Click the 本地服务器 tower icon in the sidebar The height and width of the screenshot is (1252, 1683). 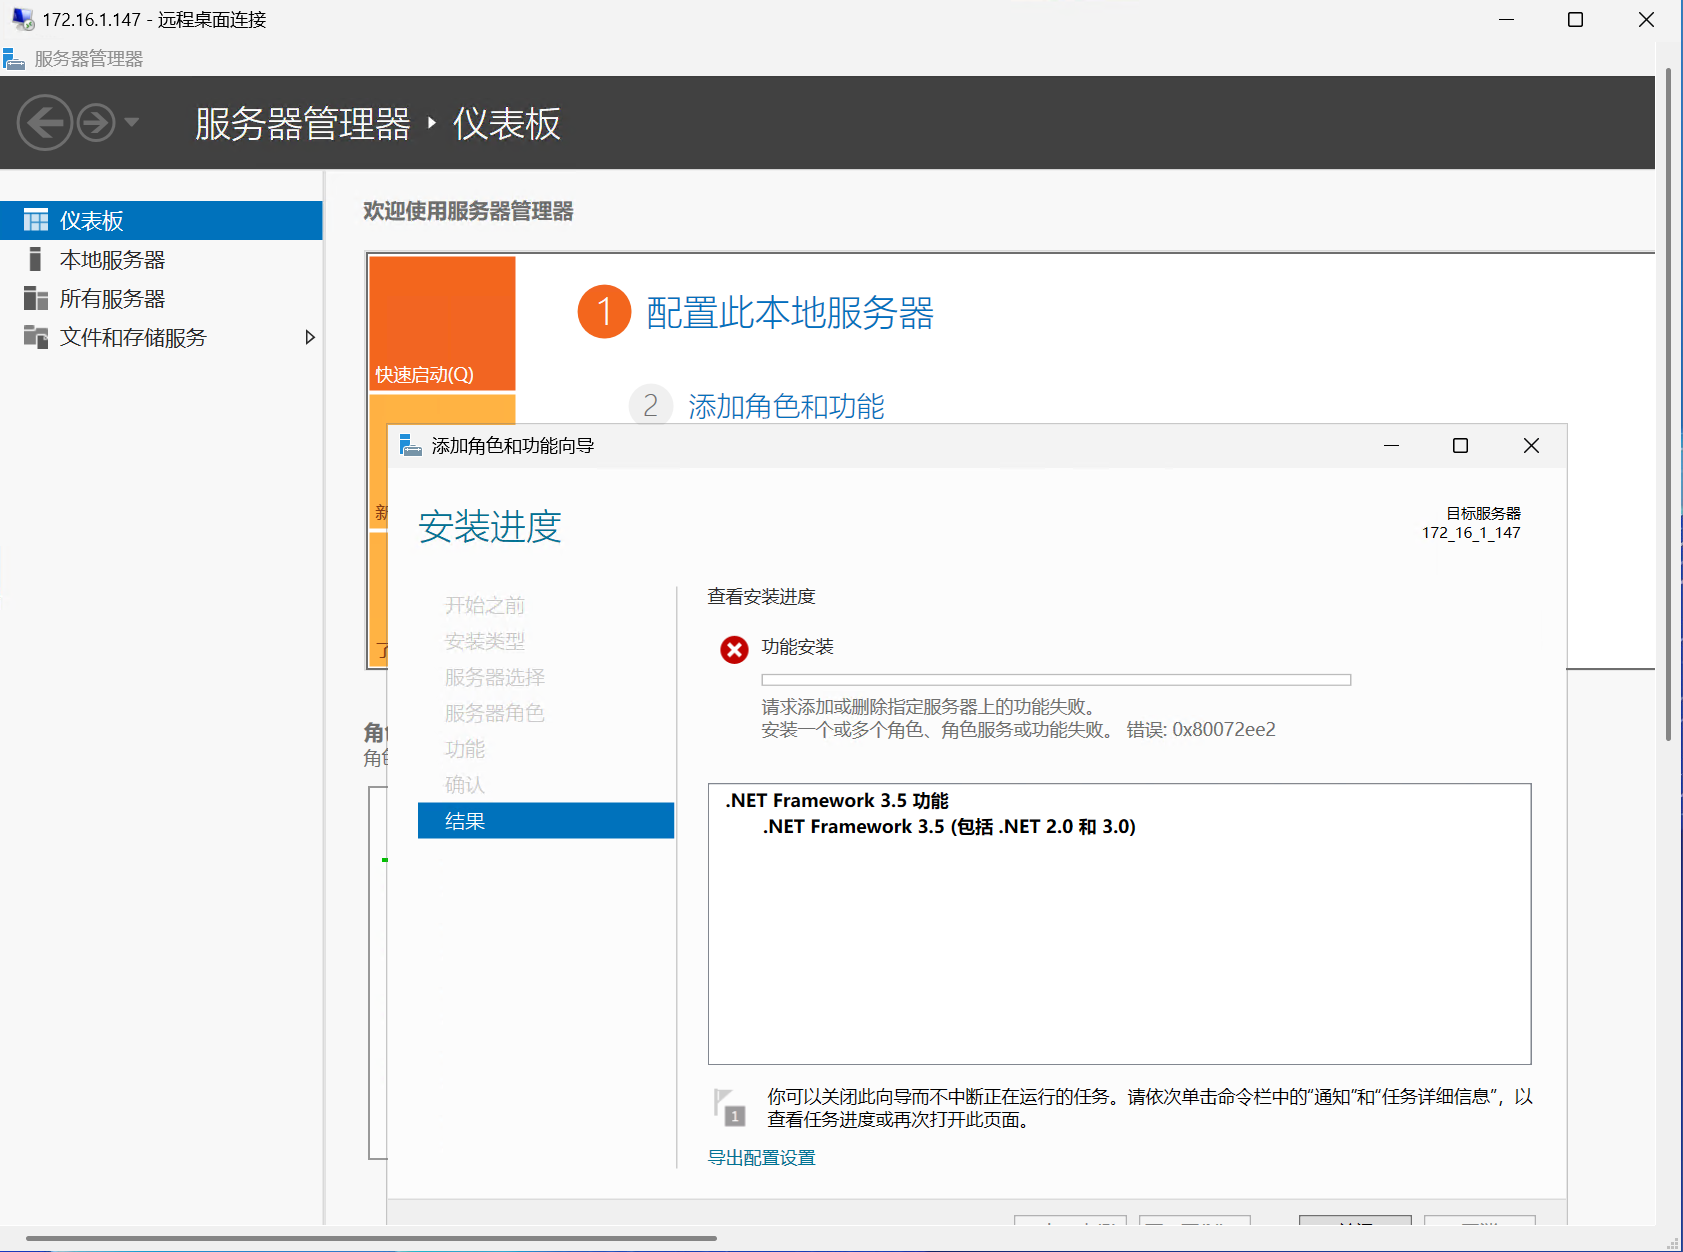click(x=36, y=259)
